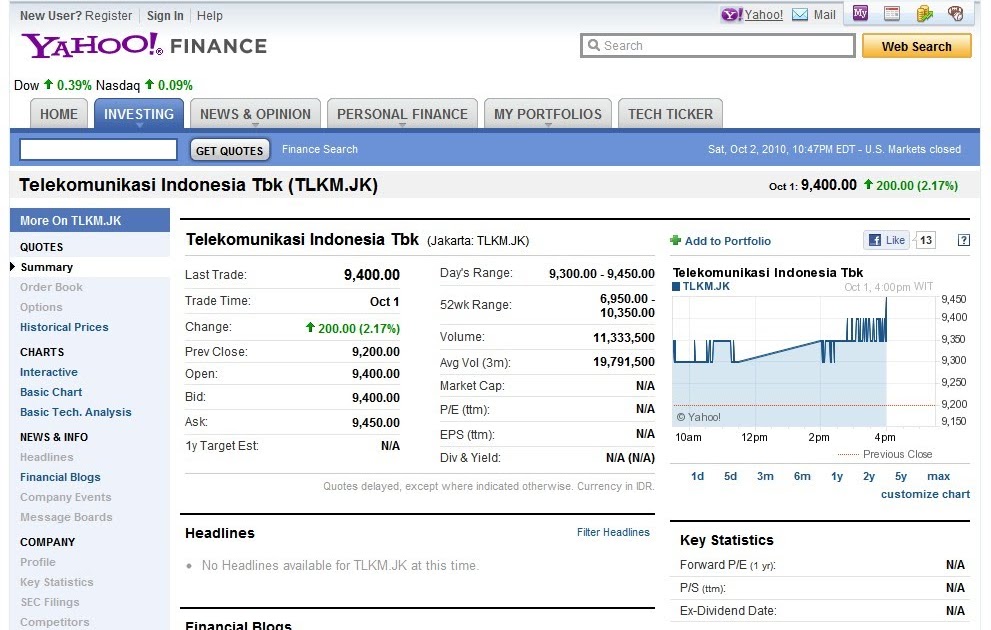
Task: Open Basic Tech. Analysis link
Action: (75, 412)
